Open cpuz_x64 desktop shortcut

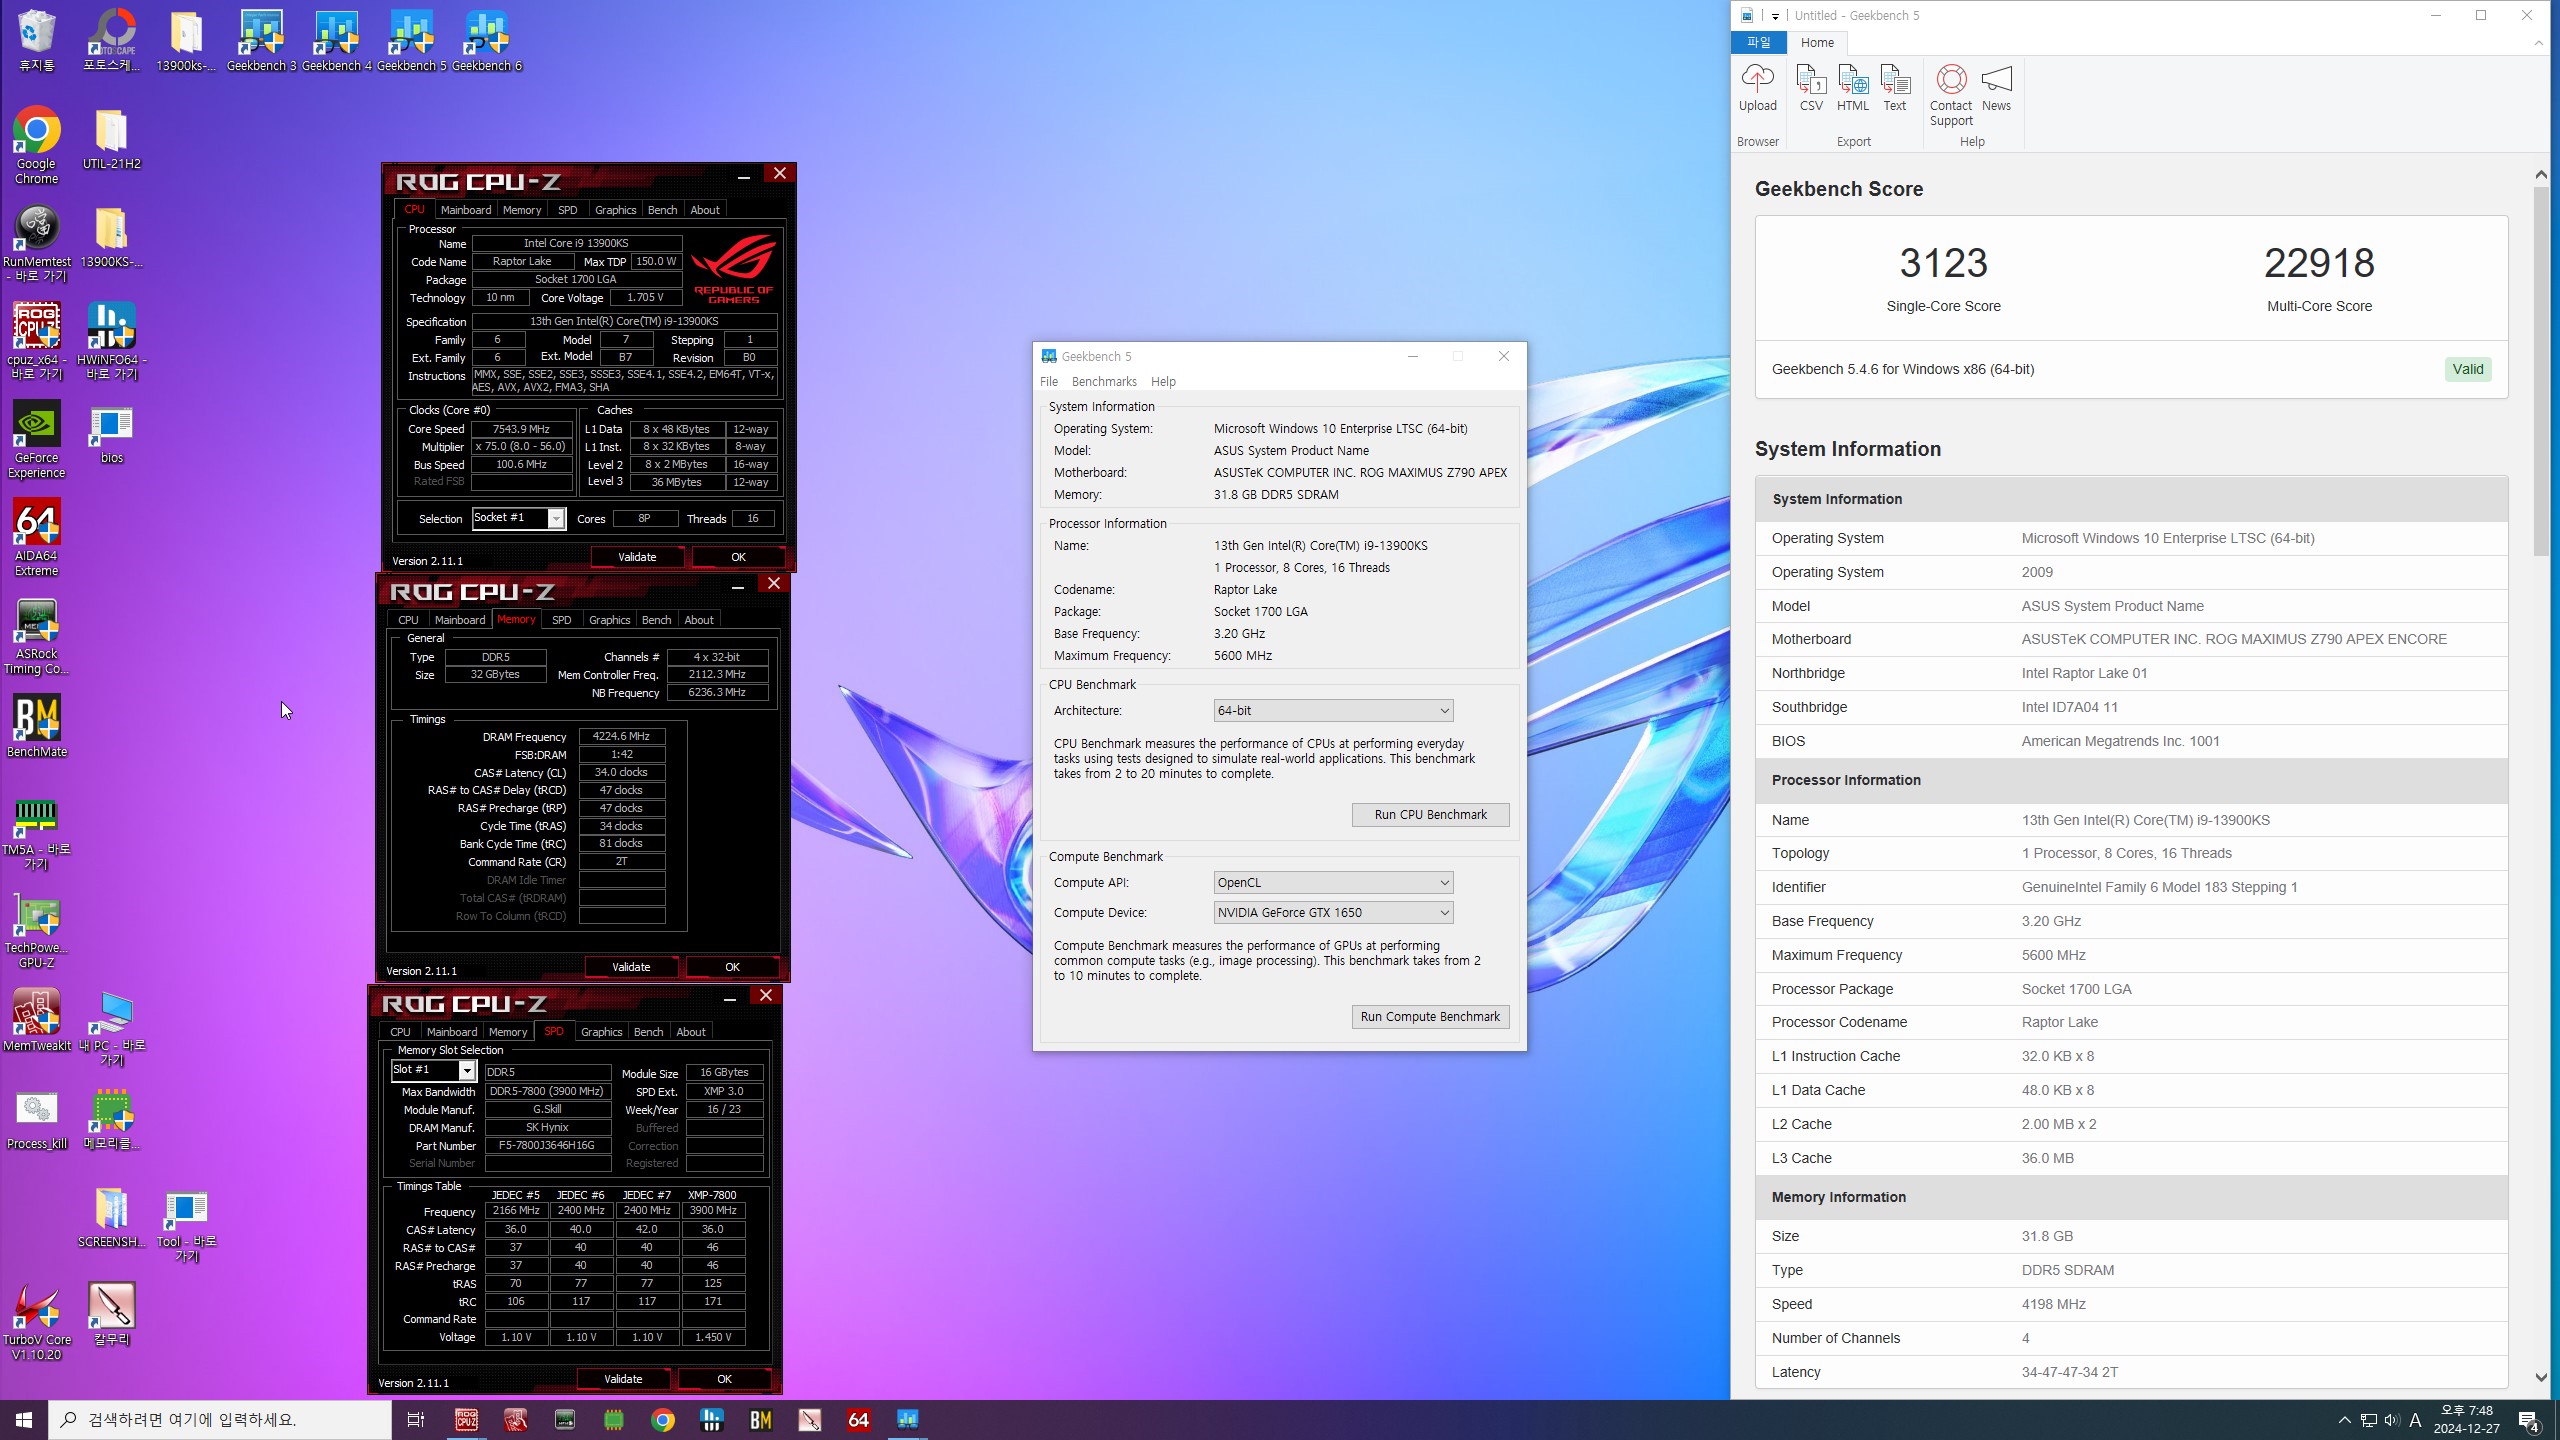pos(36,341)
